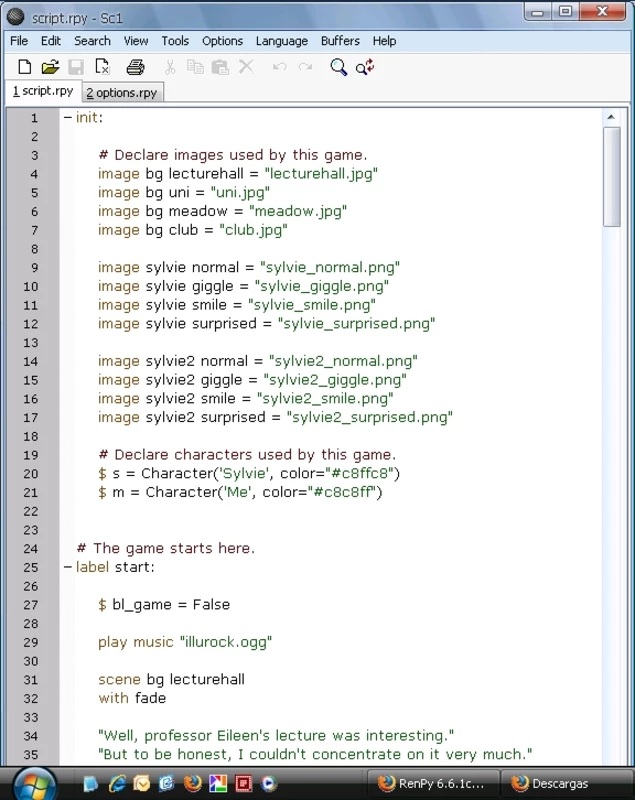Click the Close file toolbar icon
The image size is (635, 800).
click(x=102, y=67)
